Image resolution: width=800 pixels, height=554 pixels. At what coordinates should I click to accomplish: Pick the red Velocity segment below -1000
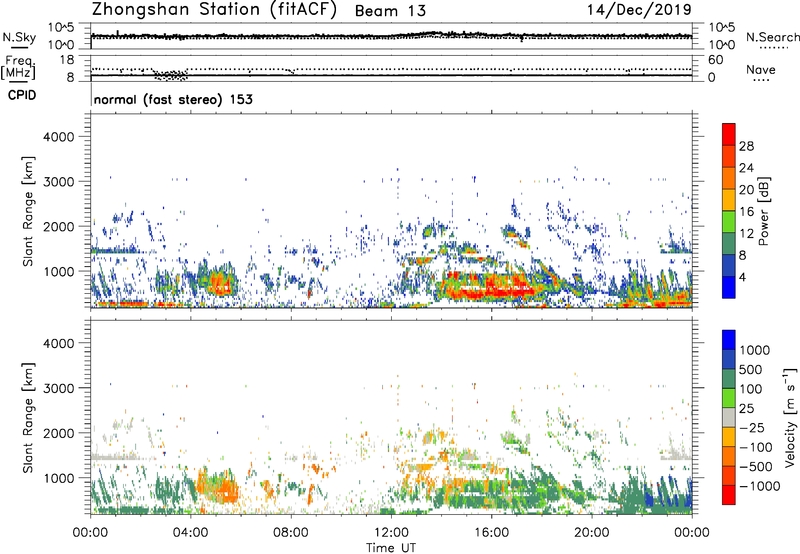click(x=729, y=495)
